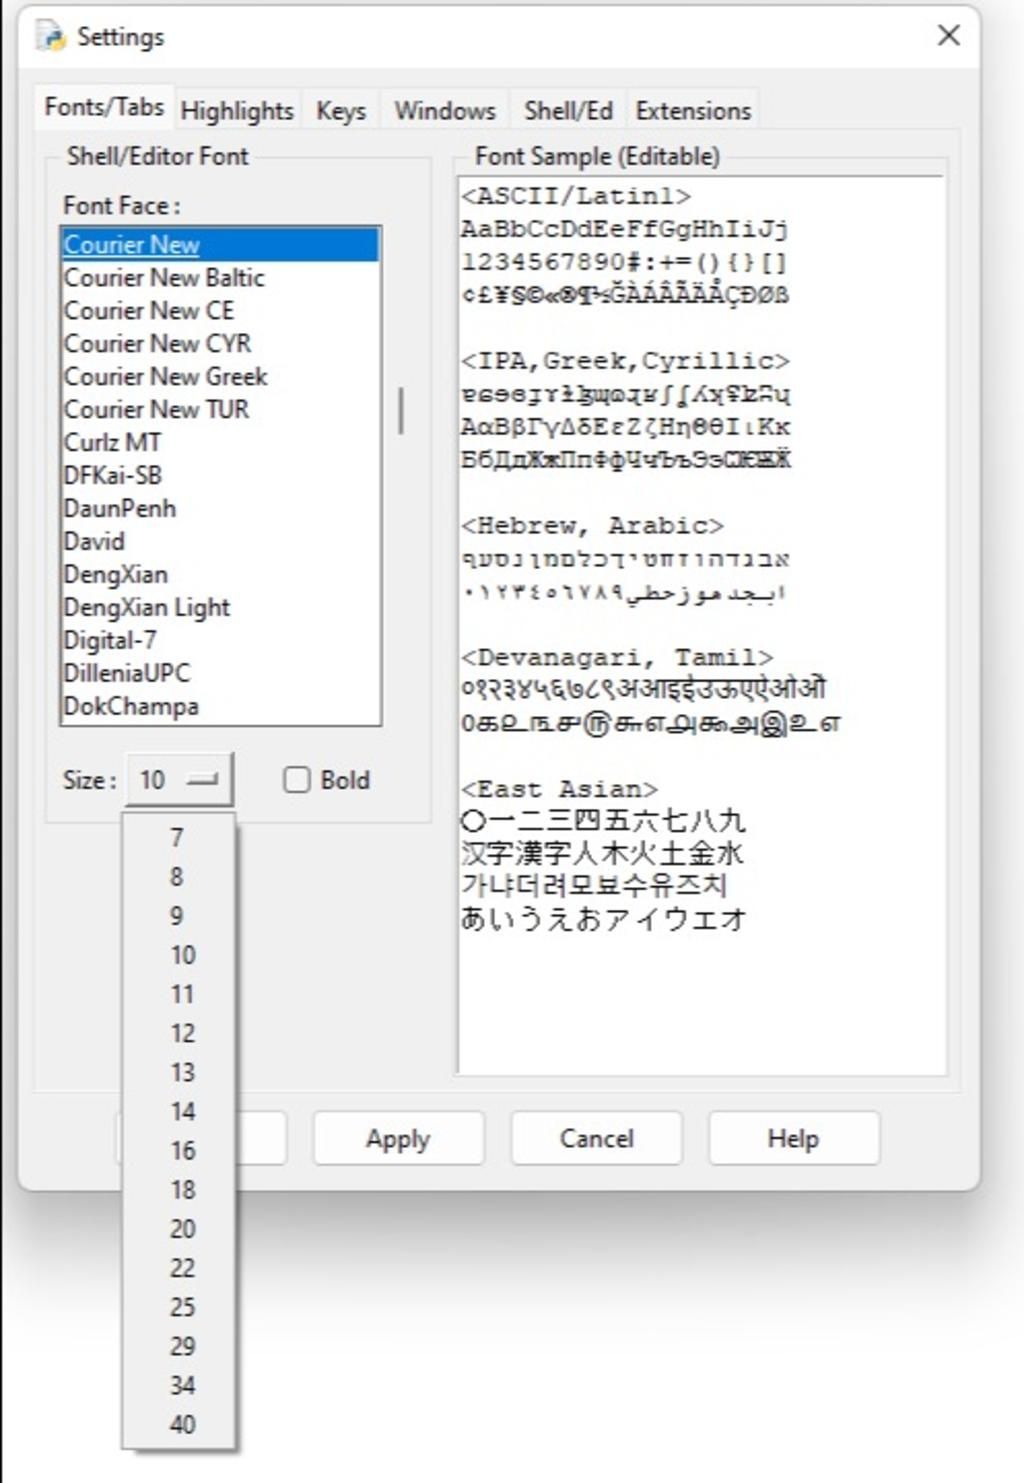Click the Apply button
Viewport: 1024px width, 1483px height.
[x=398, y=1138]
